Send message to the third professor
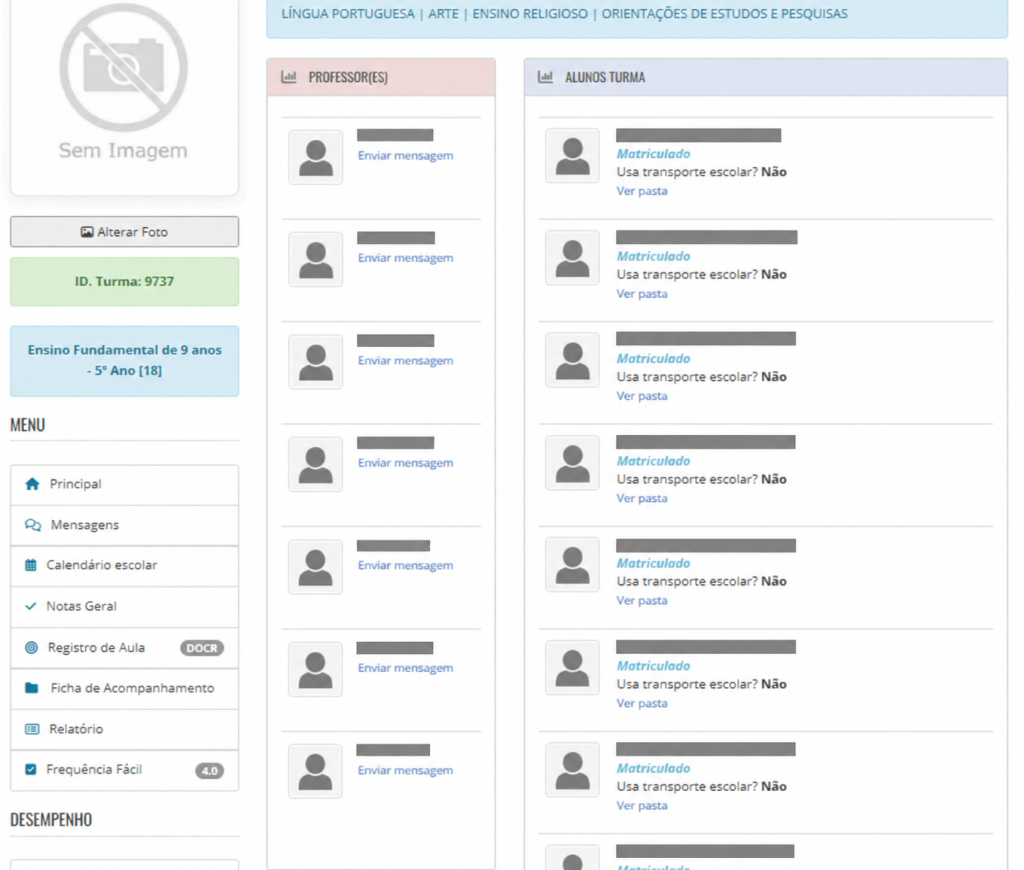This screenshot has height=870, width=1024. coord(406,361)
